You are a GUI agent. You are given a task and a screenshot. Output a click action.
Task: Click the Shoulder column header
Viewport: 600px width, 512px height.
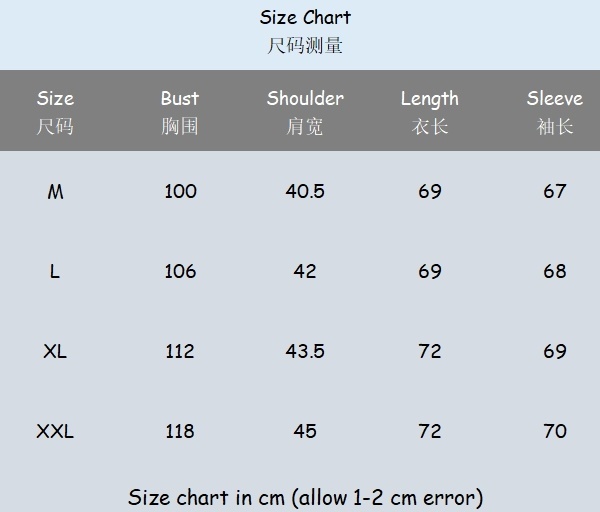tap(305, 99)
